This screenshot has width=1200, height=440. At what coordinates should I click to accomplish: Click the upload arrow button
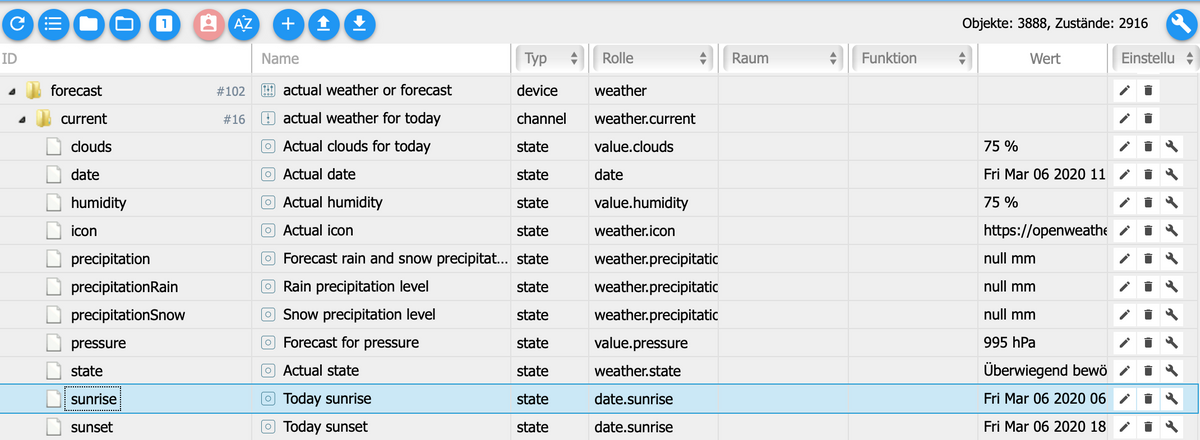[x=322, y=23]
